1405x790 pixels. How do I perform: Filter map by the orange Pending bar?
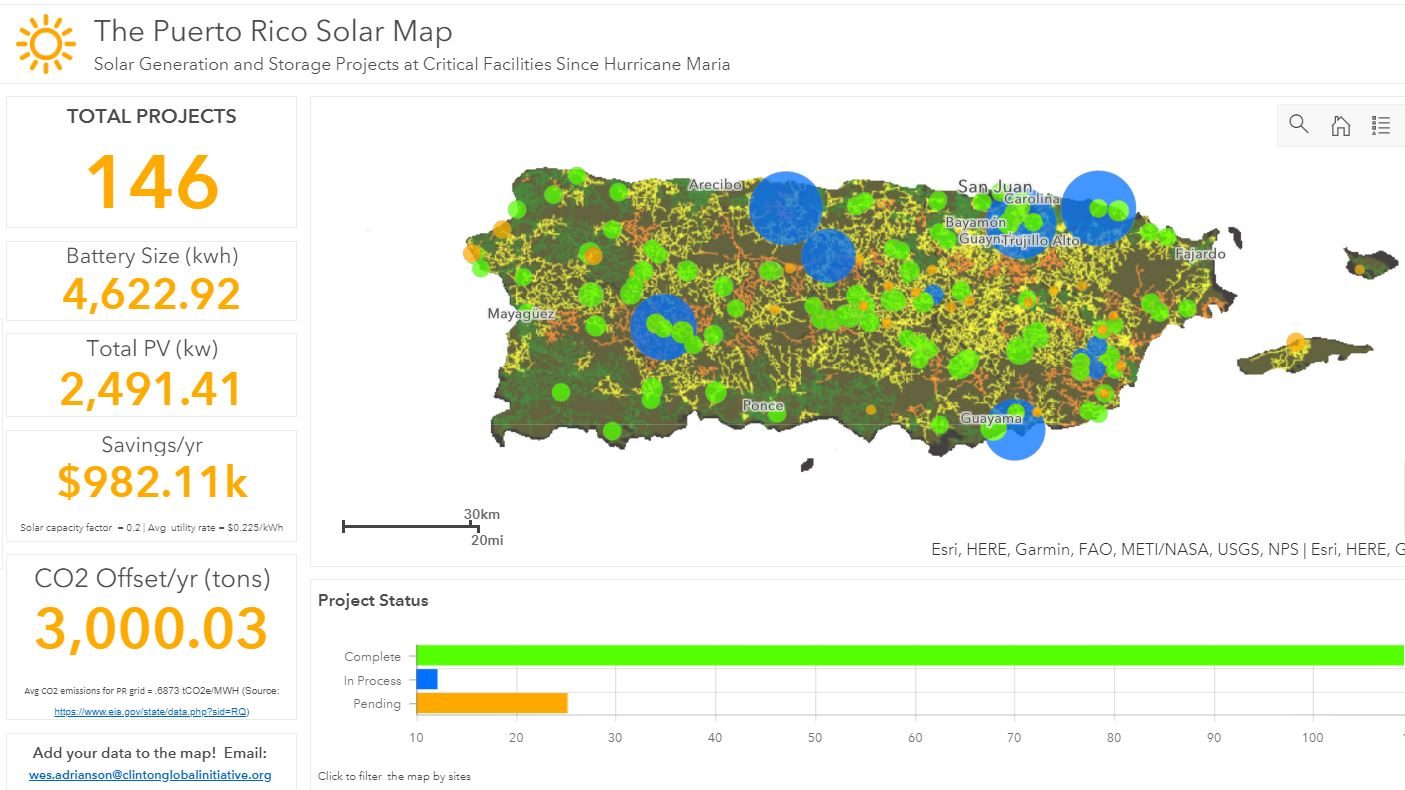[x=491, y=704]
